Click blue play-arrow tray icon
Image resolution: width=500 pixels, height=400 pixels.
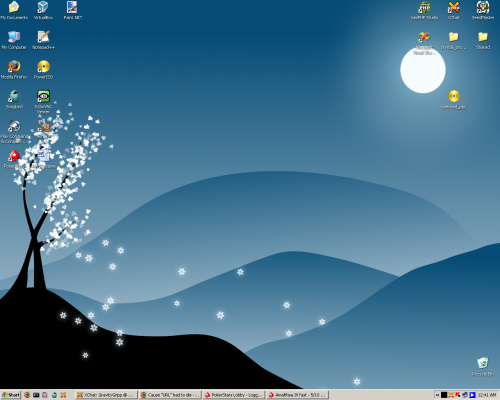coord(472,395)
